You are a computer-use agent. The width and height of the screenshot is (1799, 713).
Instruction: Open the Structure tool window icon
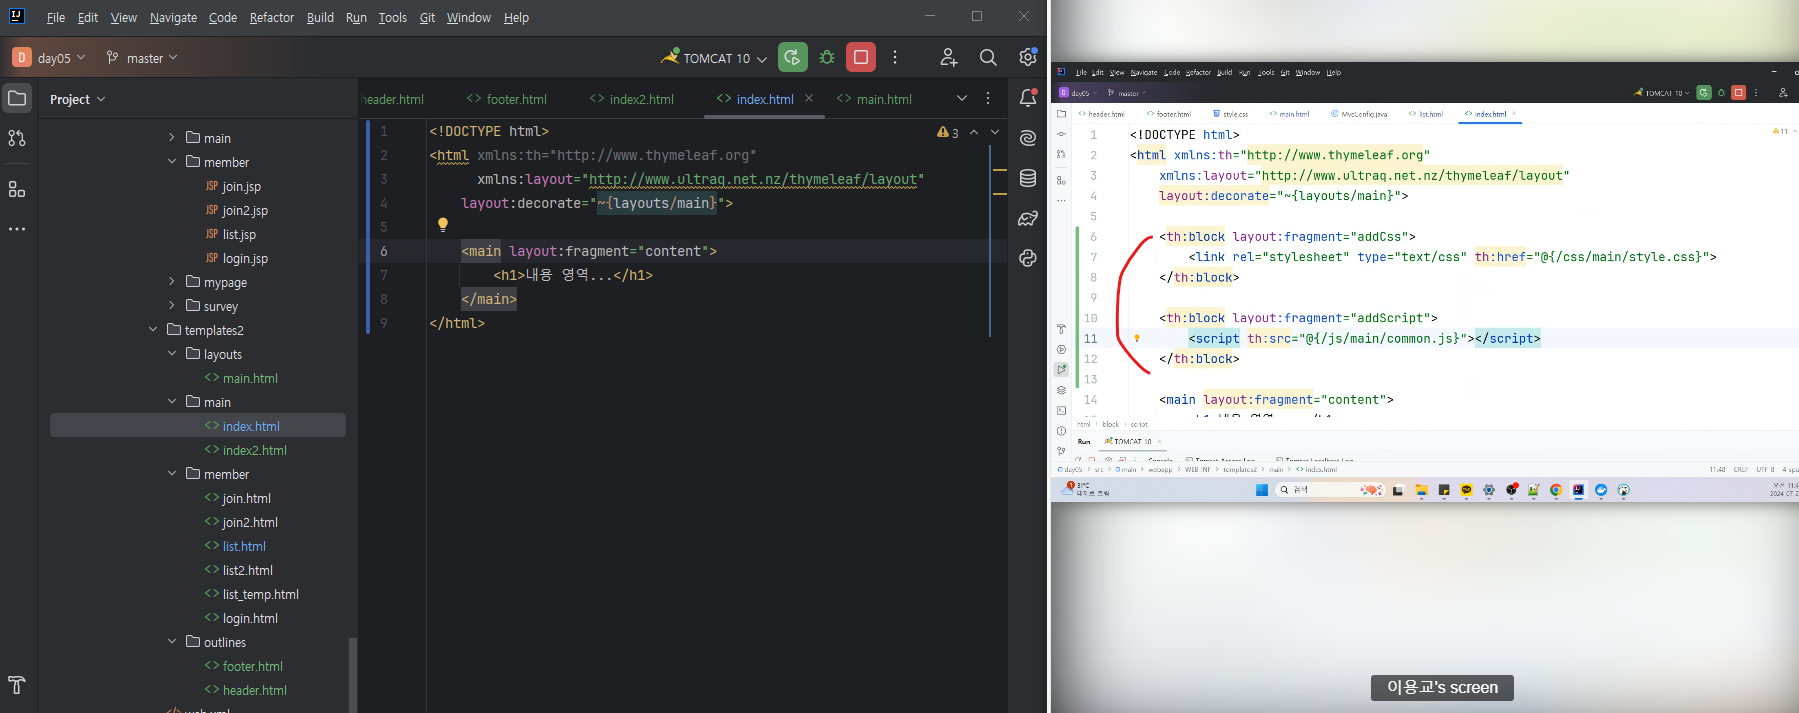tap(17, 189)
